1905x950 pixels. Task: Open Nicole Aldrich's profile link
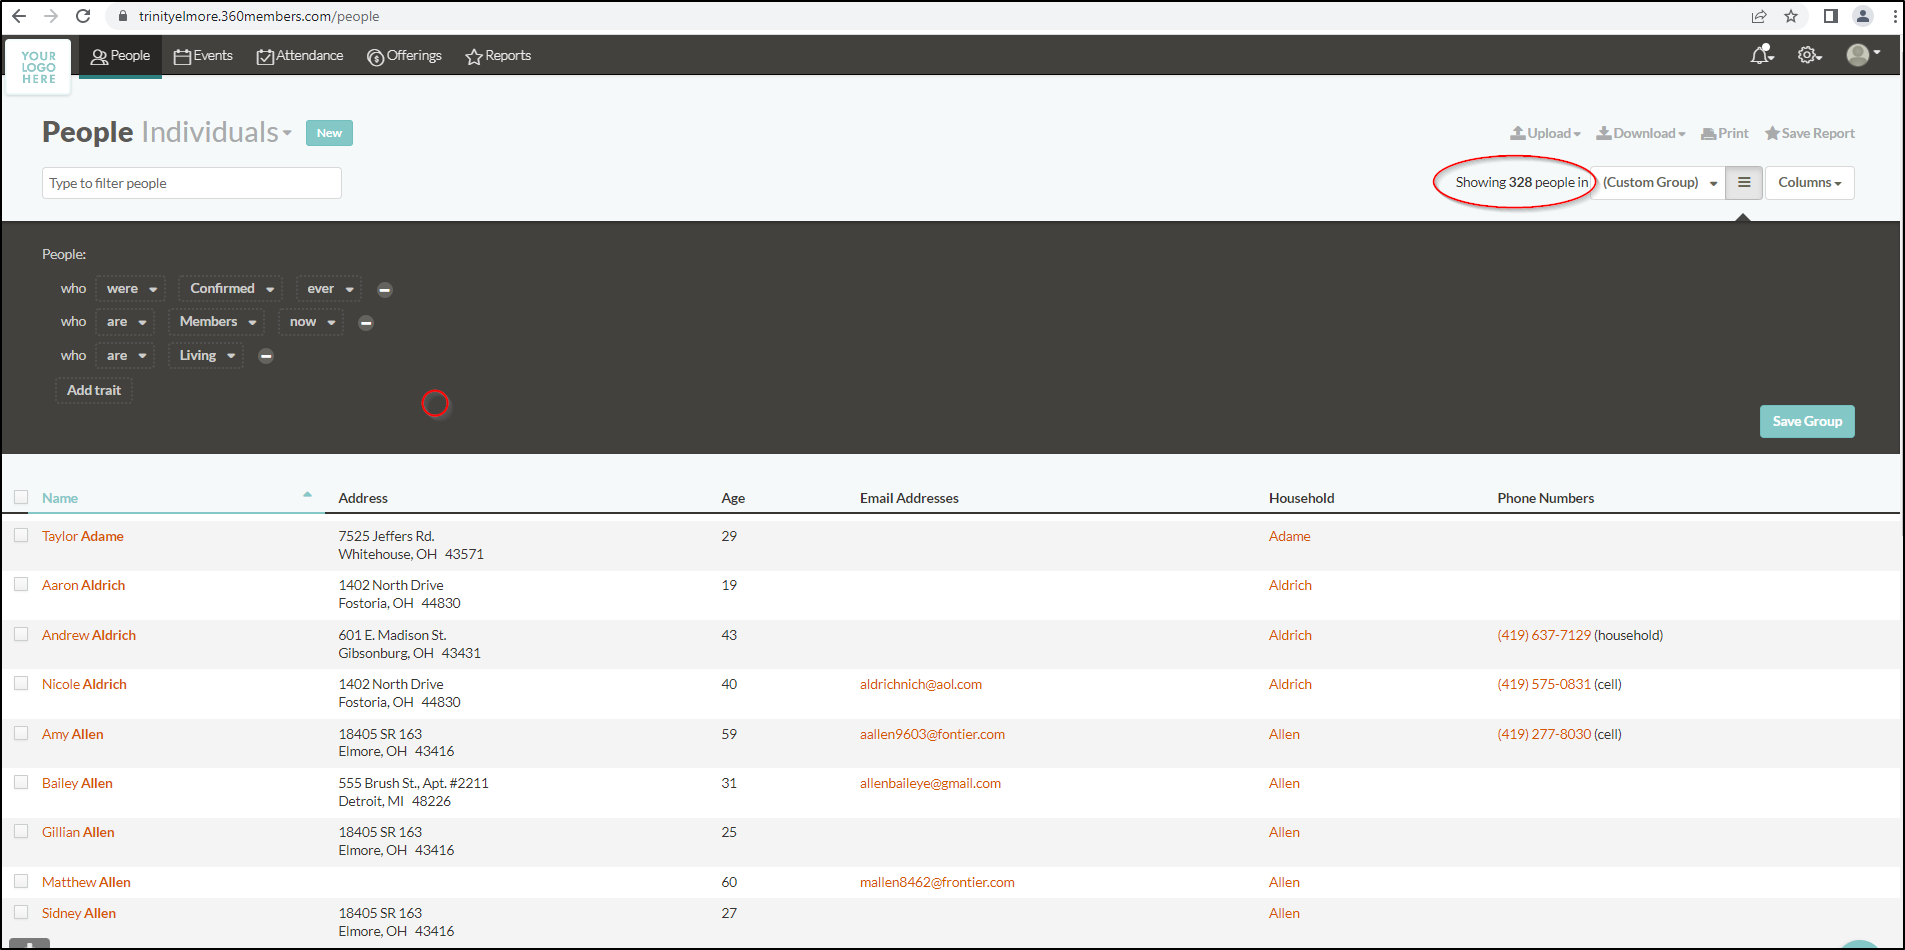point(84,684)
